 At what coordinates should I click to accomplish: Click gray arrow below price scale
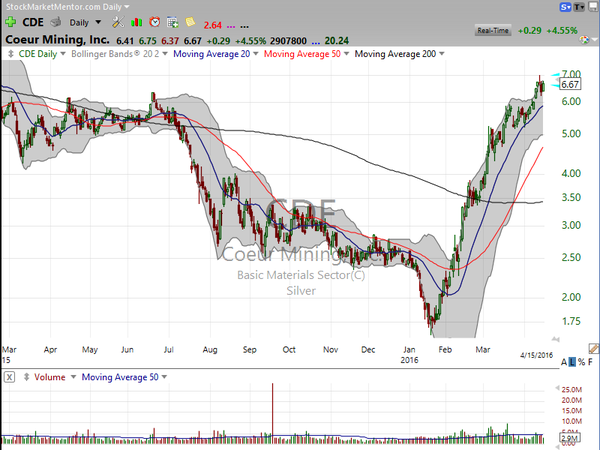point(555,339)
